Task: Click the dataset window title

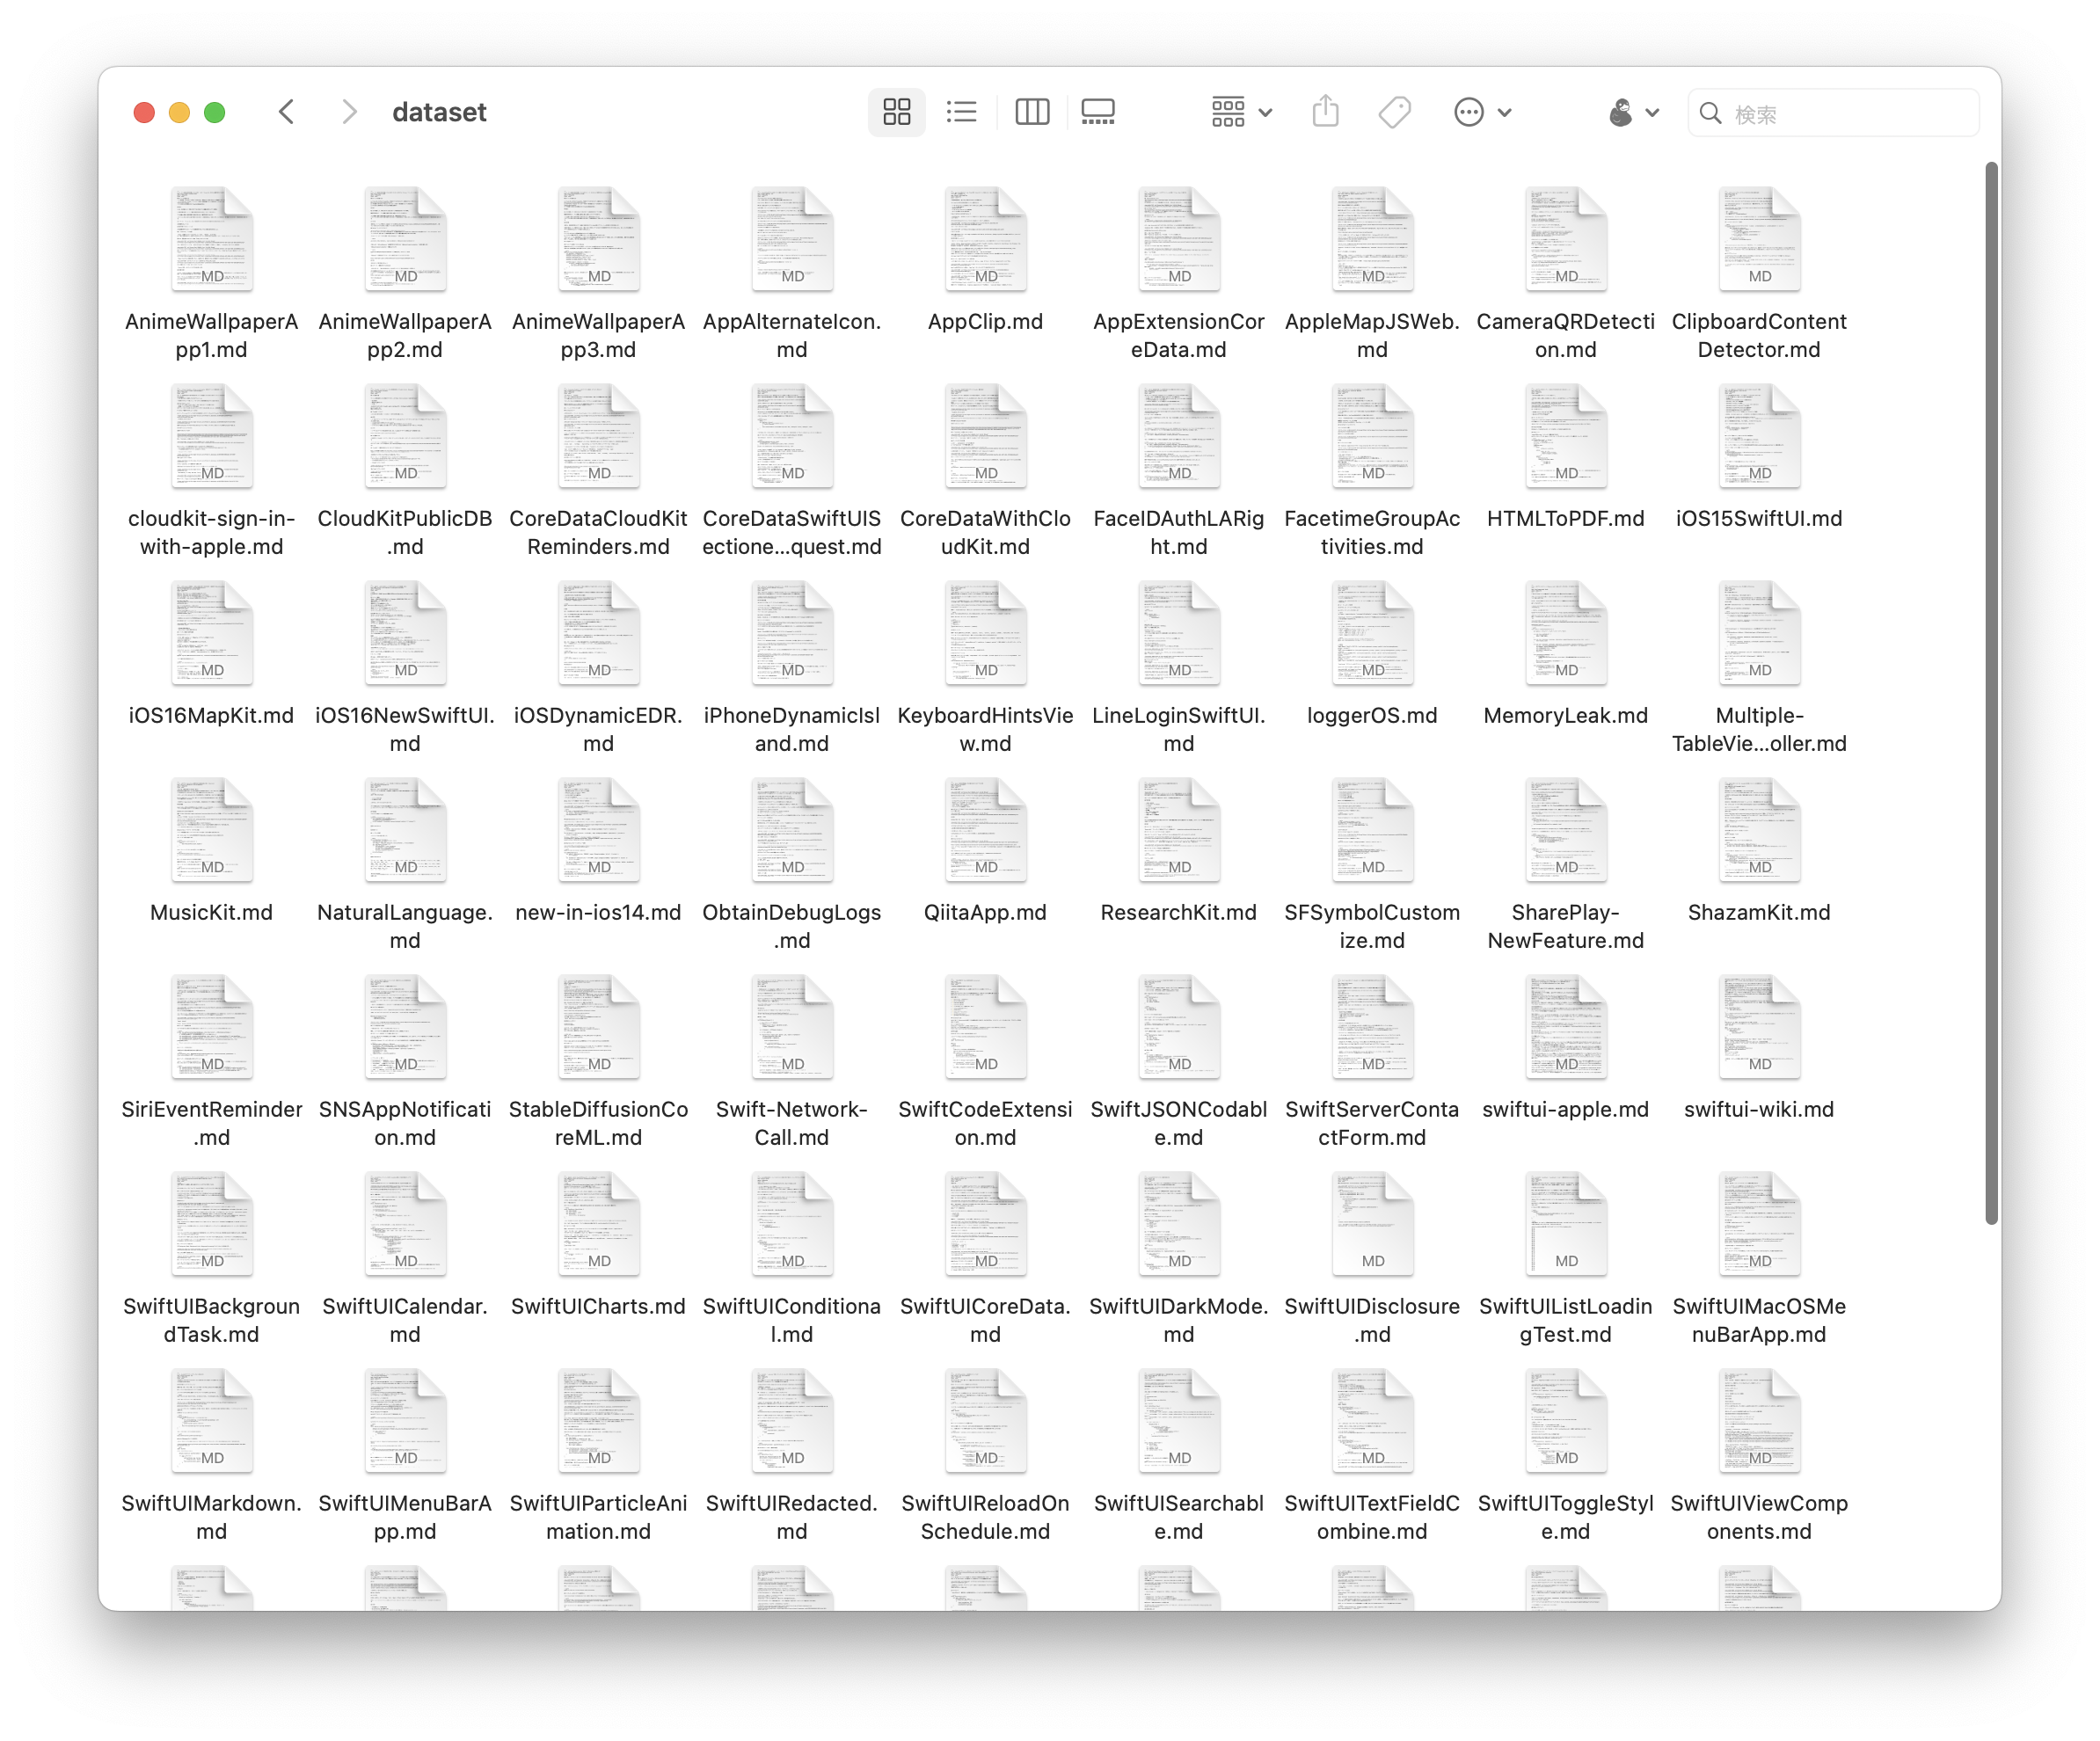Action: click(x=439, y=112)
